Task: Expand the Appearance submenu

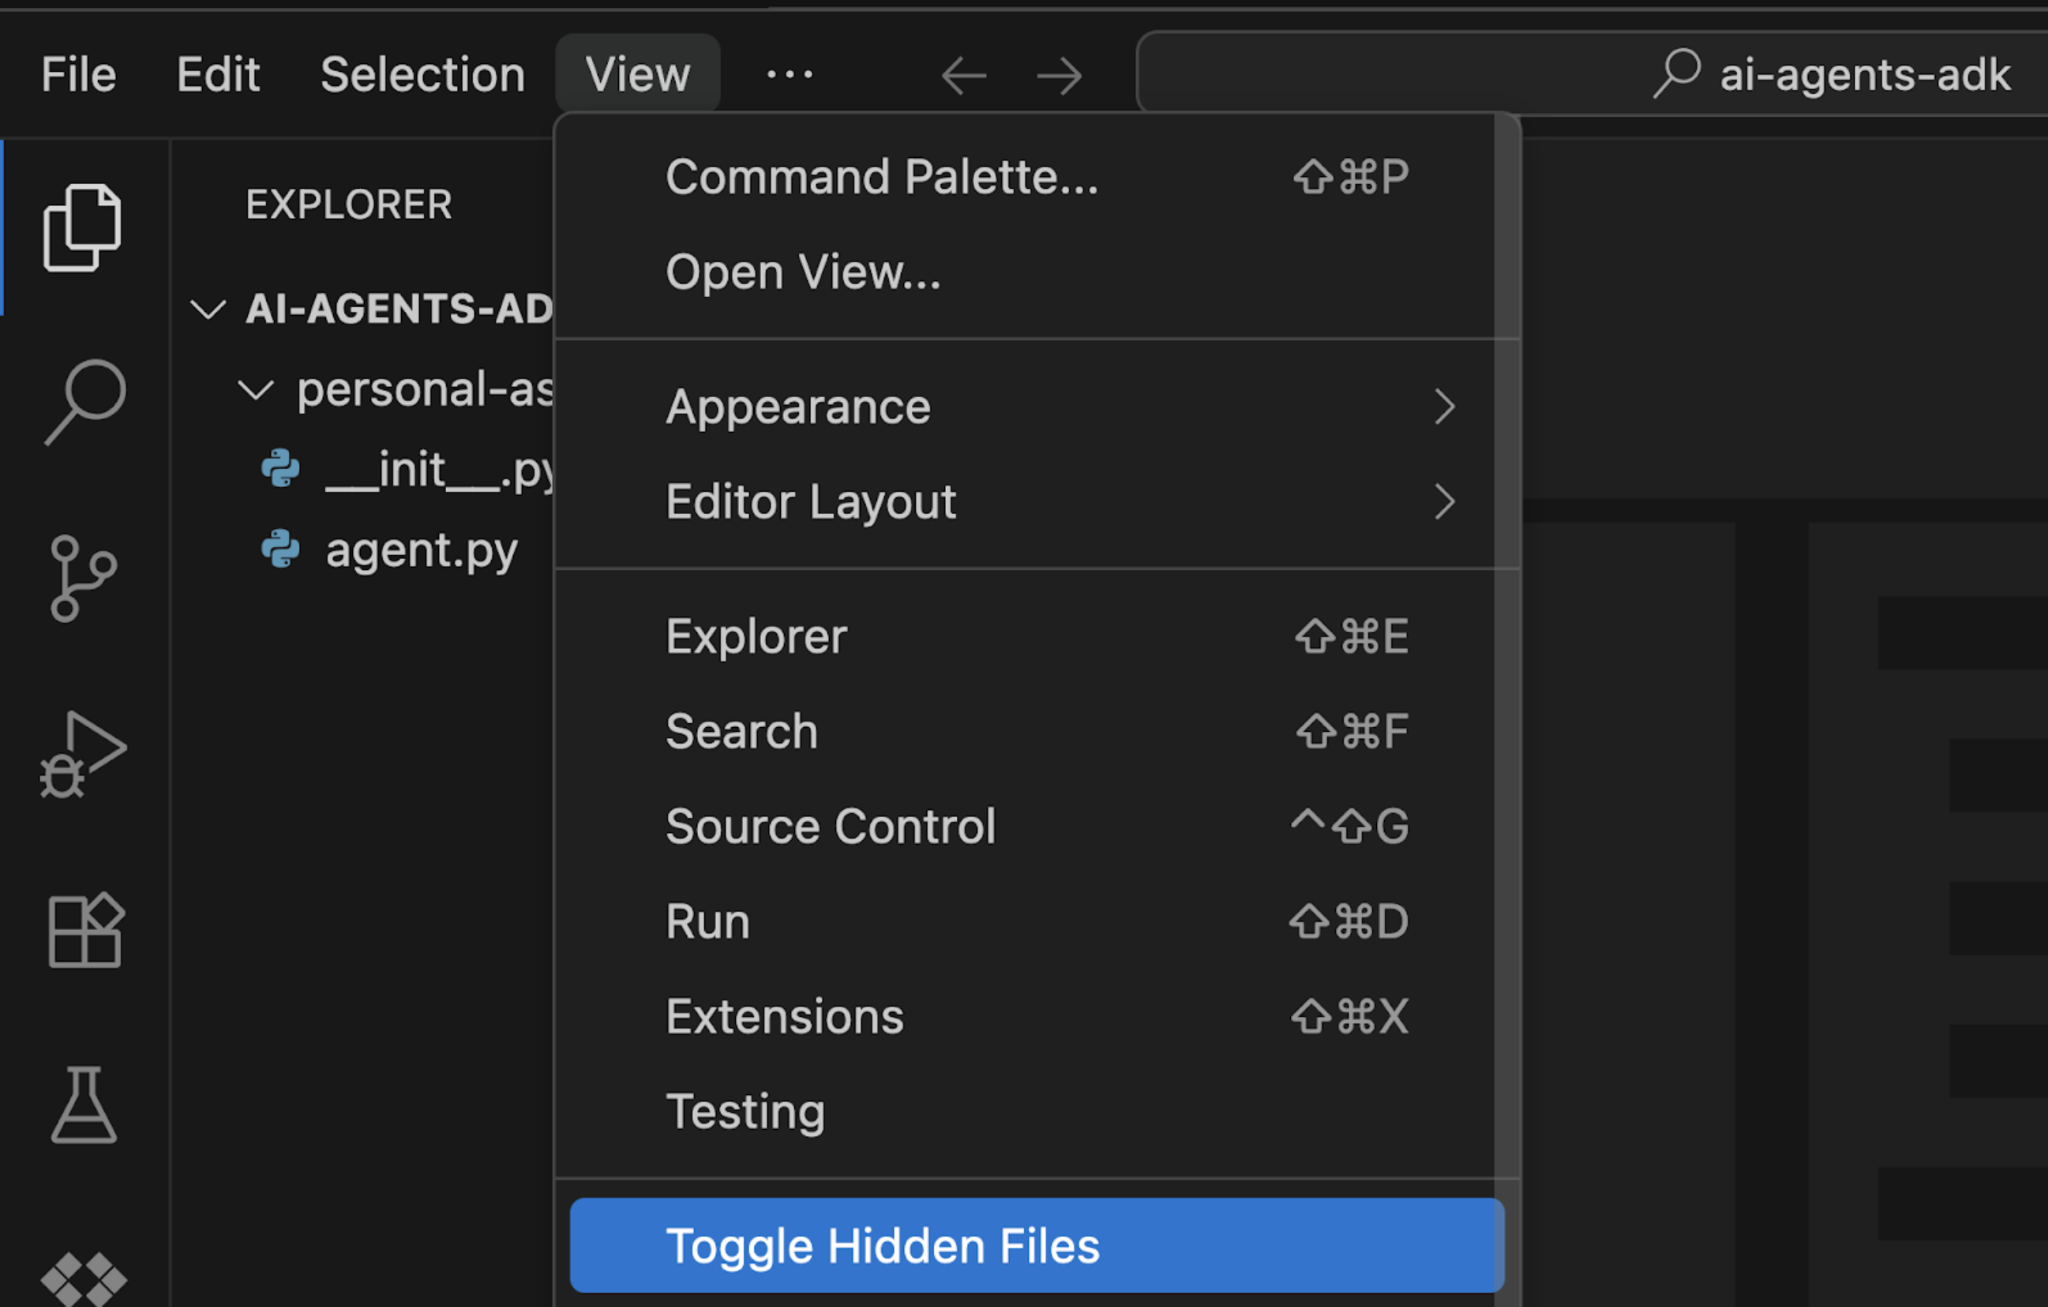Action: pos(1036,407)
